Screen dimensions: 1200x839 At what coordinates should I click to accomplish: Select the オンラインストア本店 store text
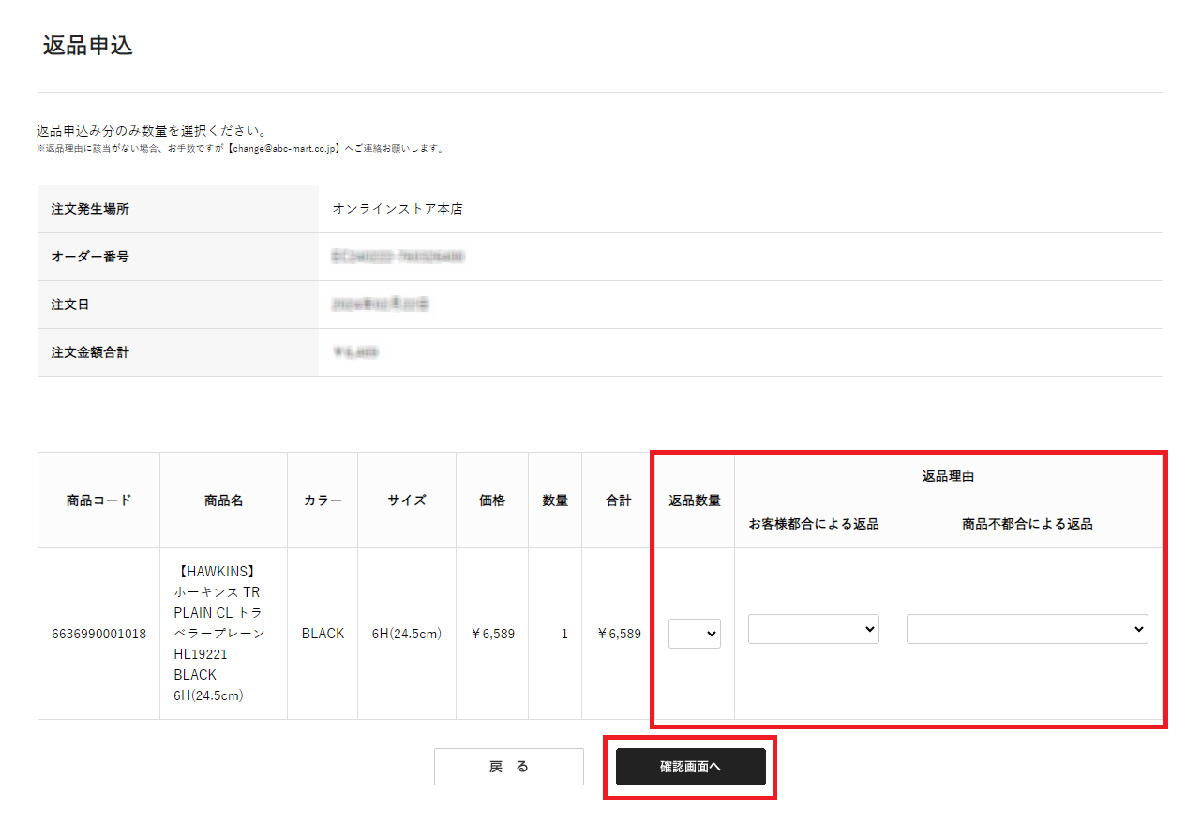397,209
